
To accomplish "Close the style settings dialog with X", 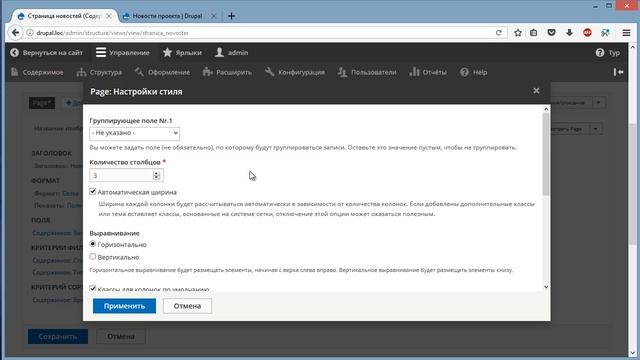I will [x=536, y=91].
